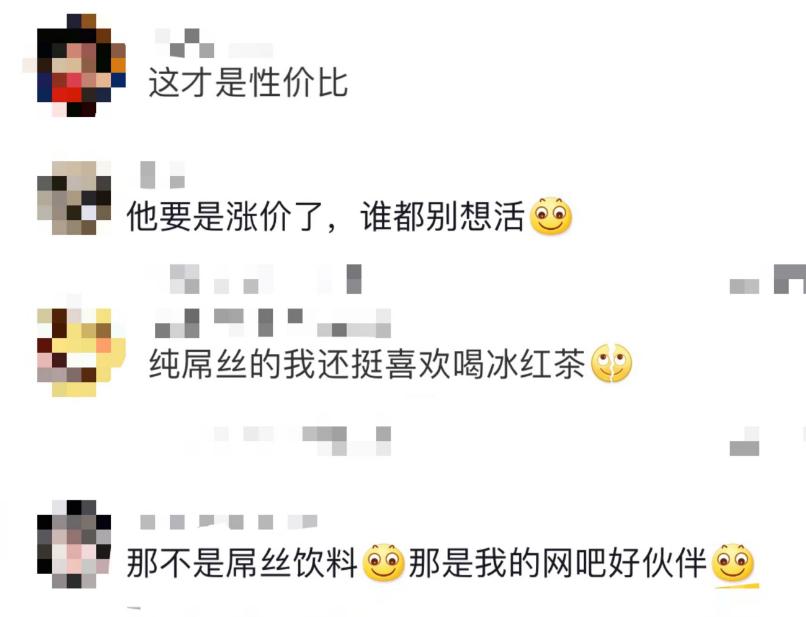Click the blurred info line below 冰红茶 comment
Image resolution: width=806 pixels, height=617 pixels.
302,441
